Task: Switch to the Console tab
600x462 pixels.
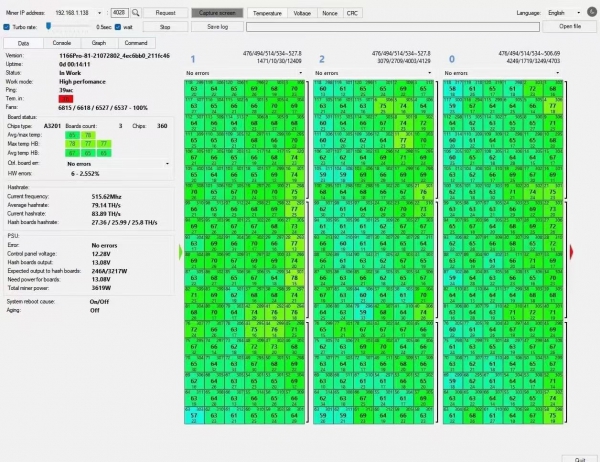Action: click(61, 44)
